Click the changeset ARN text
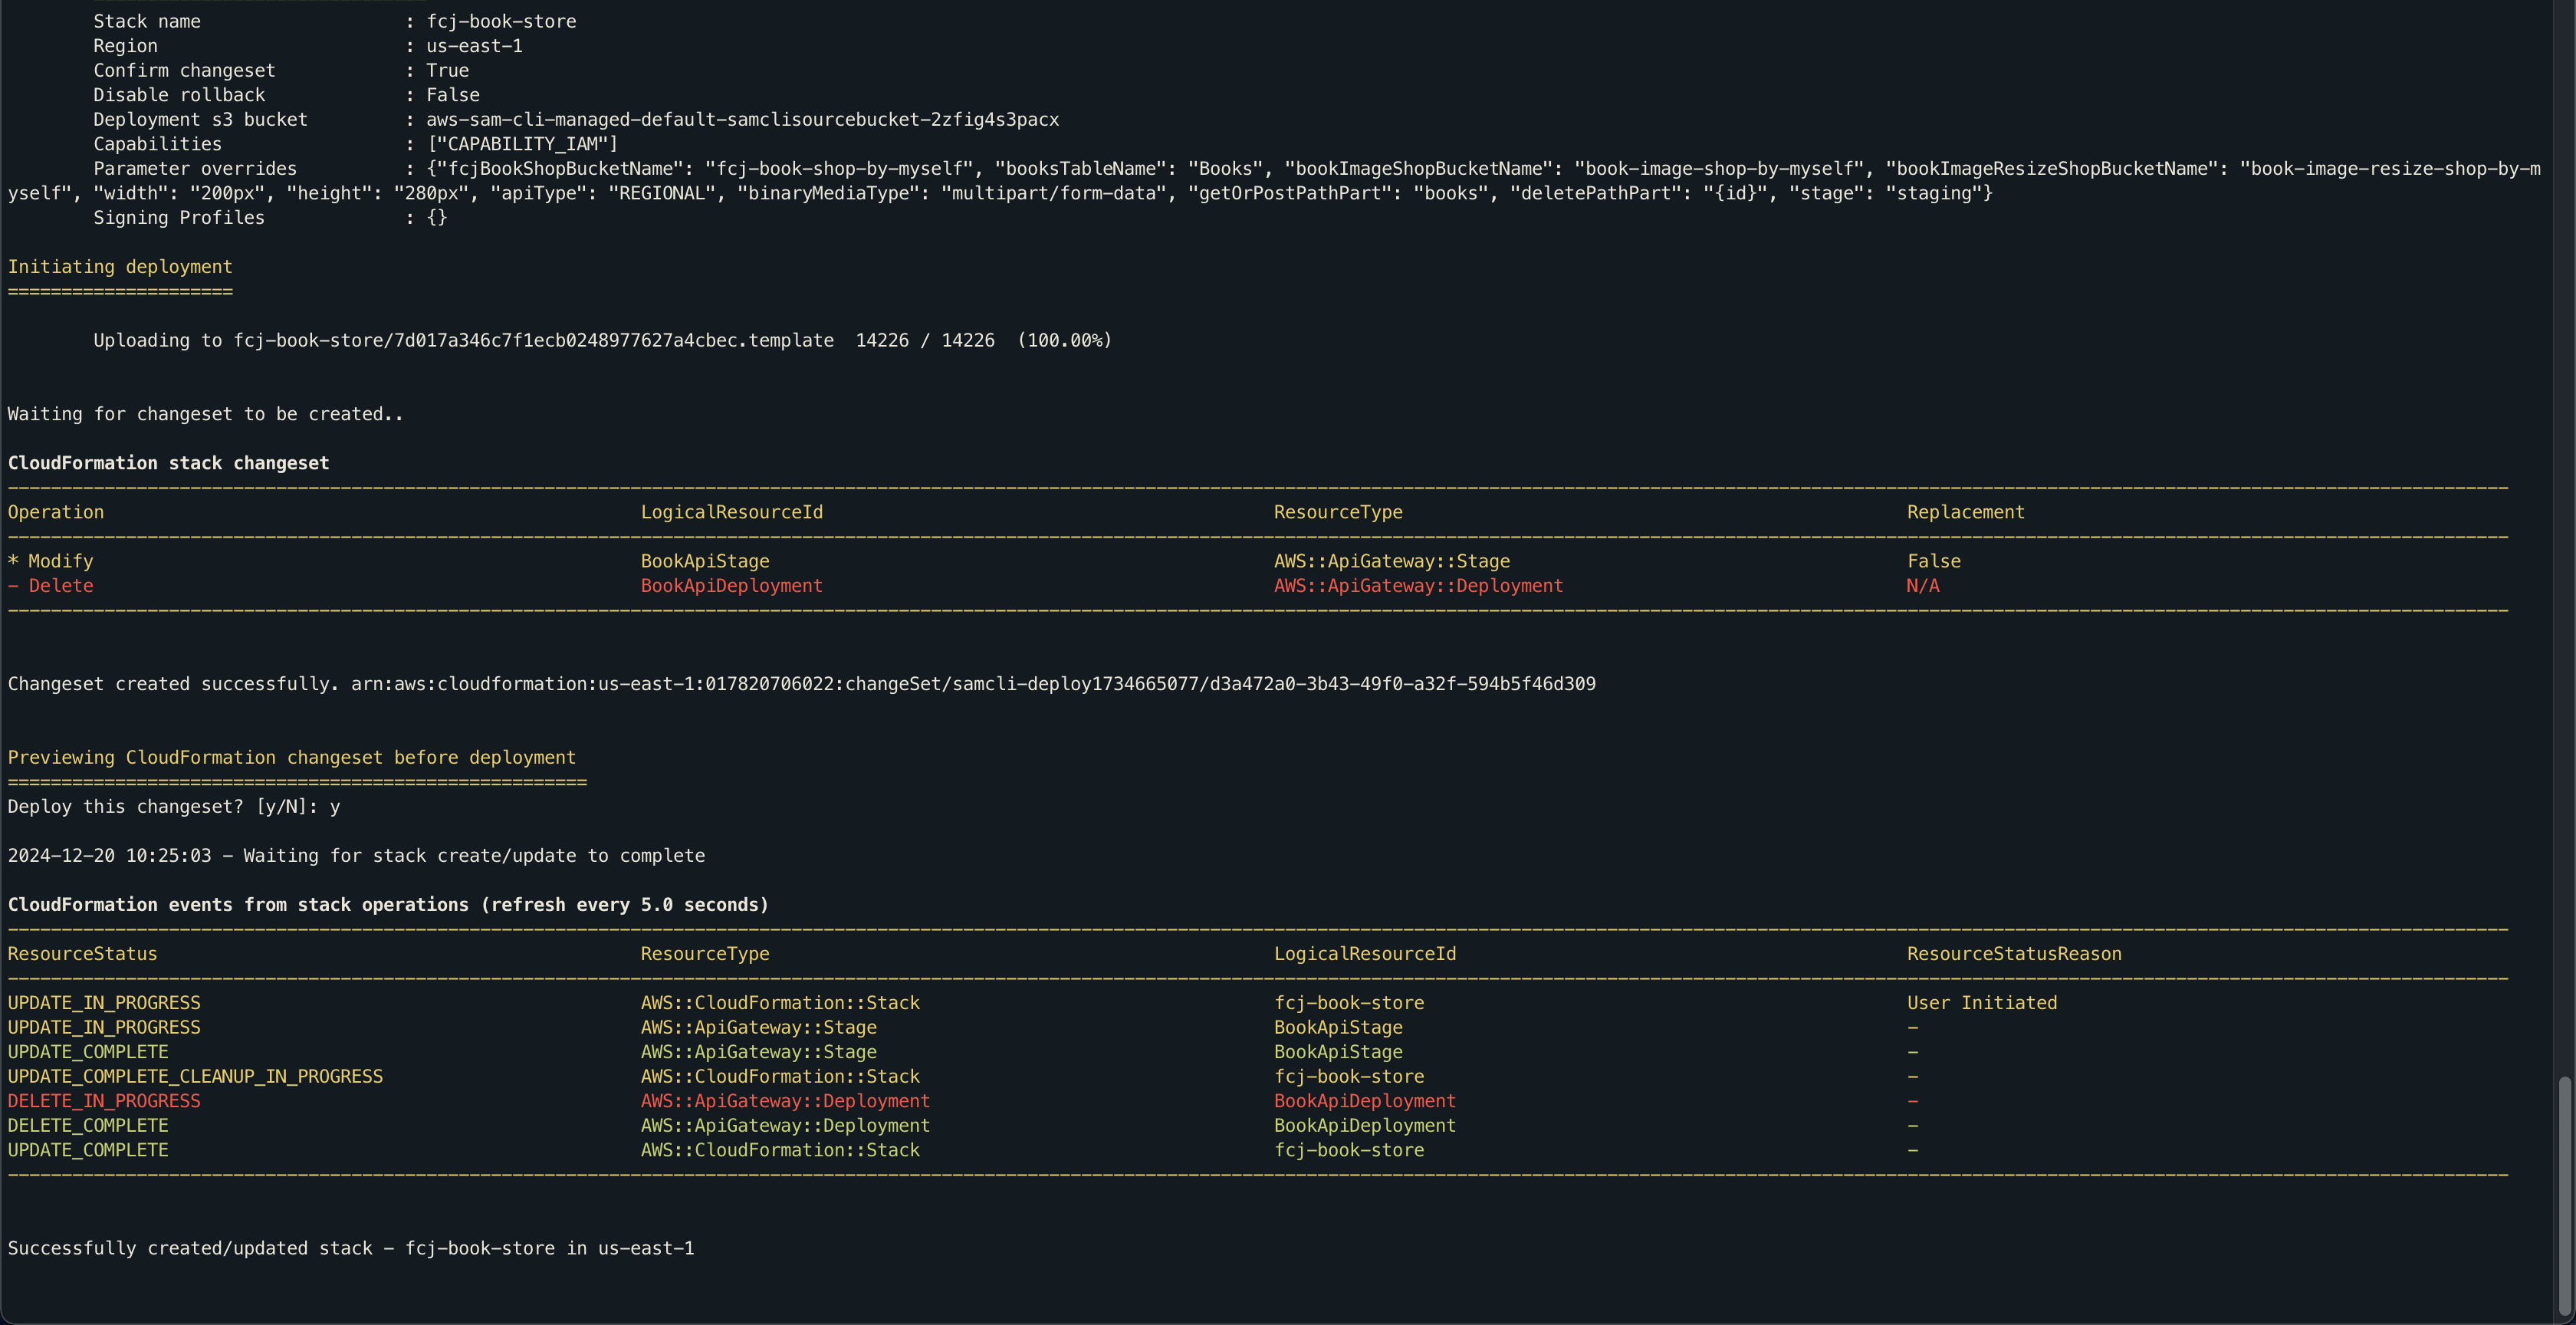This screenshot has height=1325, width=2576. click(973, 684)
